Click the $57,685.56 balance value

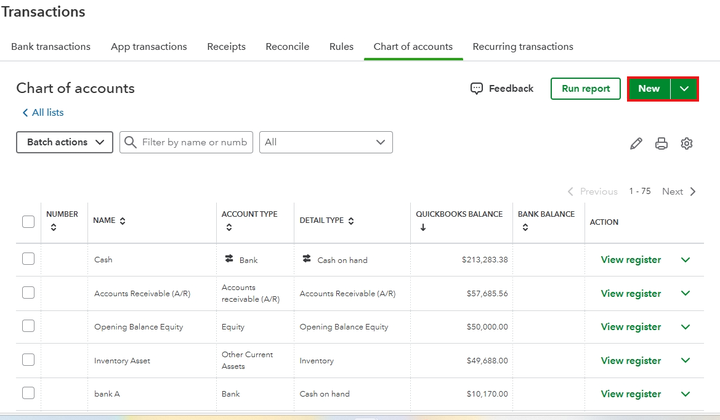tap(487, 293)
